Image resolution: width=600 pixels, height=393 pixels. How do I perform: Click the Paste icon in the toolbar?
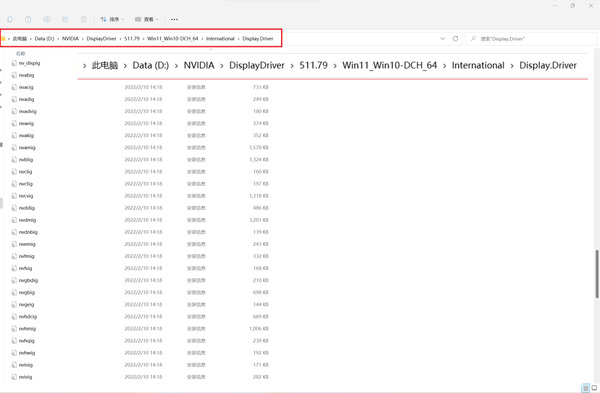(28, 19)
